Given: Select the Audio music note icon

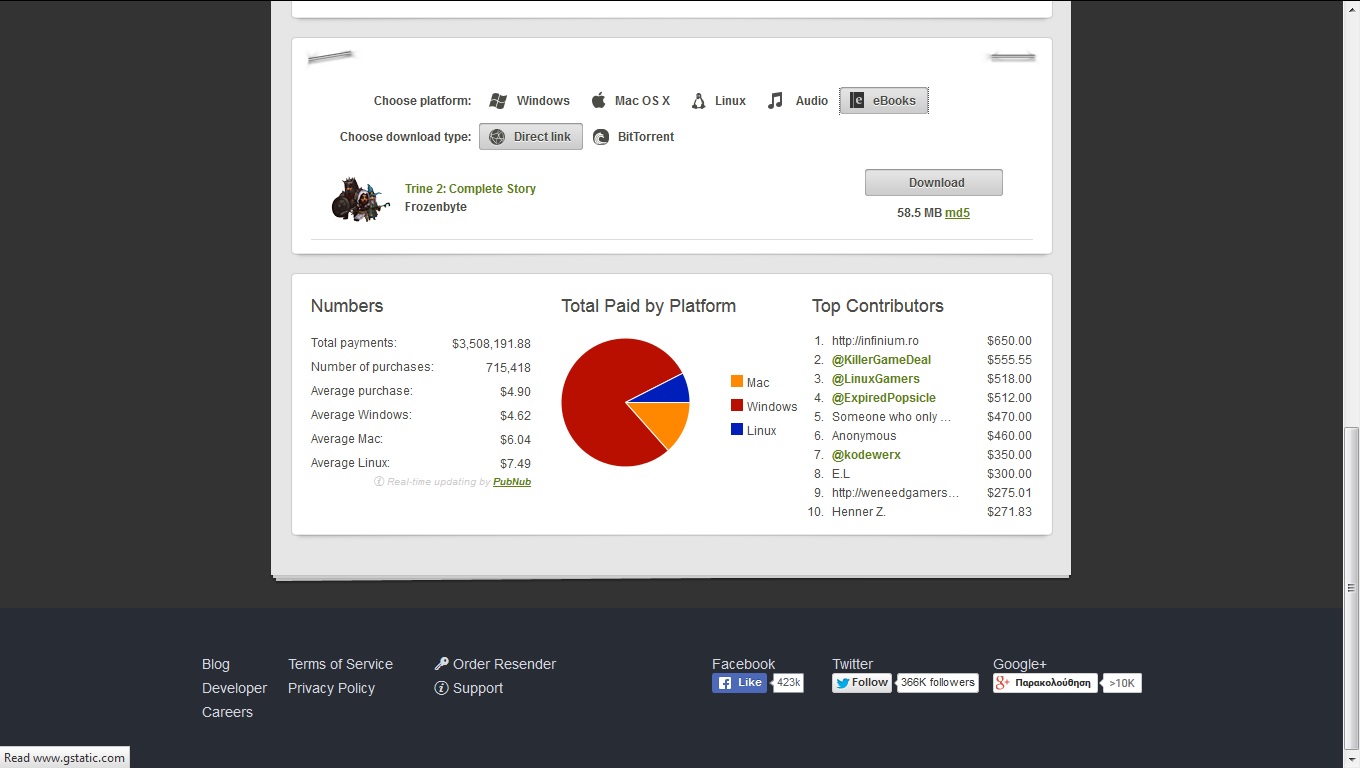Looking at the screenshot, I should pyautogui.click(x=775, y=100).
